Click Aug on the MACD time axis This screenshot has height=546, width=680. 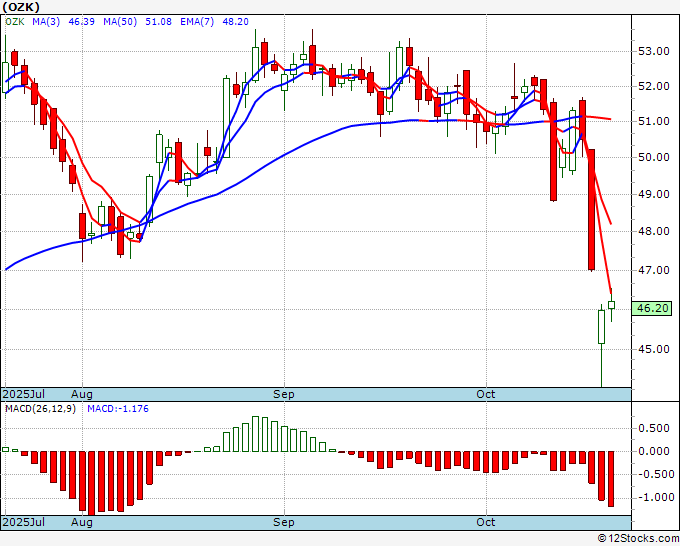tap(82, 522)
